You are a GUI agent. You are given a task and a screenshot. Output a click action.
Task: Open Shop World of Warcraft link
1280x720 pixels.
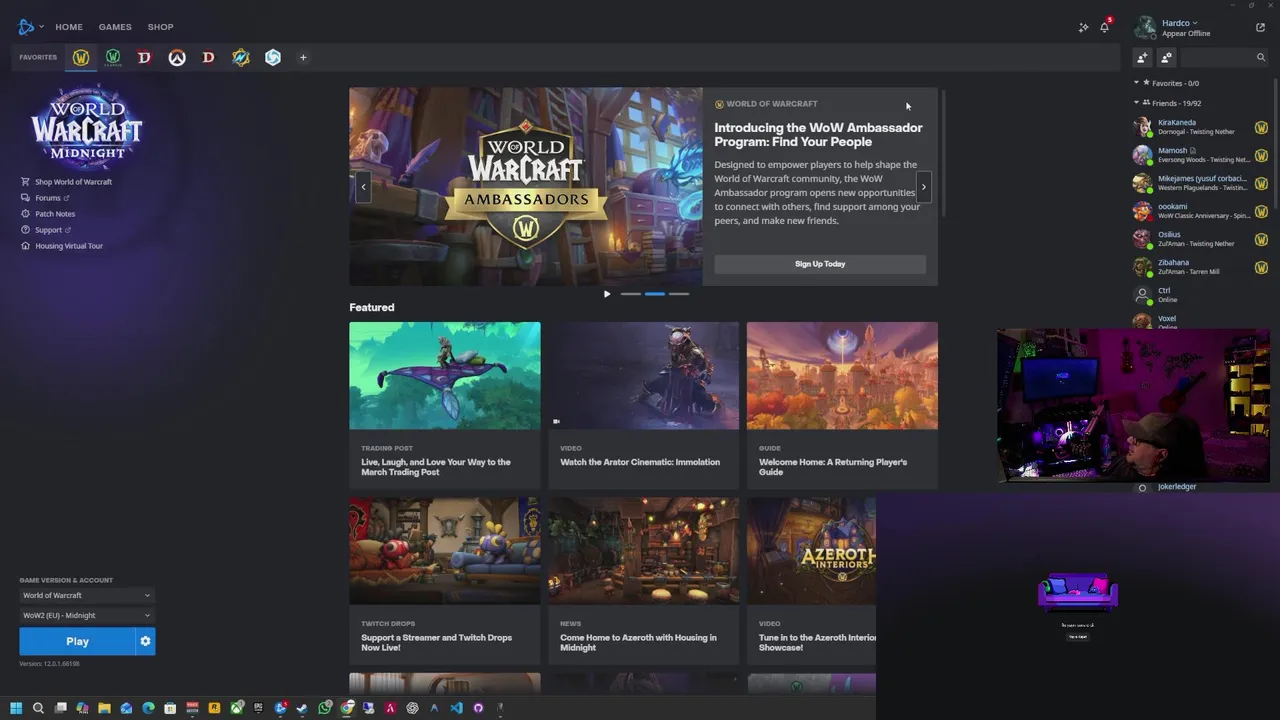(66, 182)
